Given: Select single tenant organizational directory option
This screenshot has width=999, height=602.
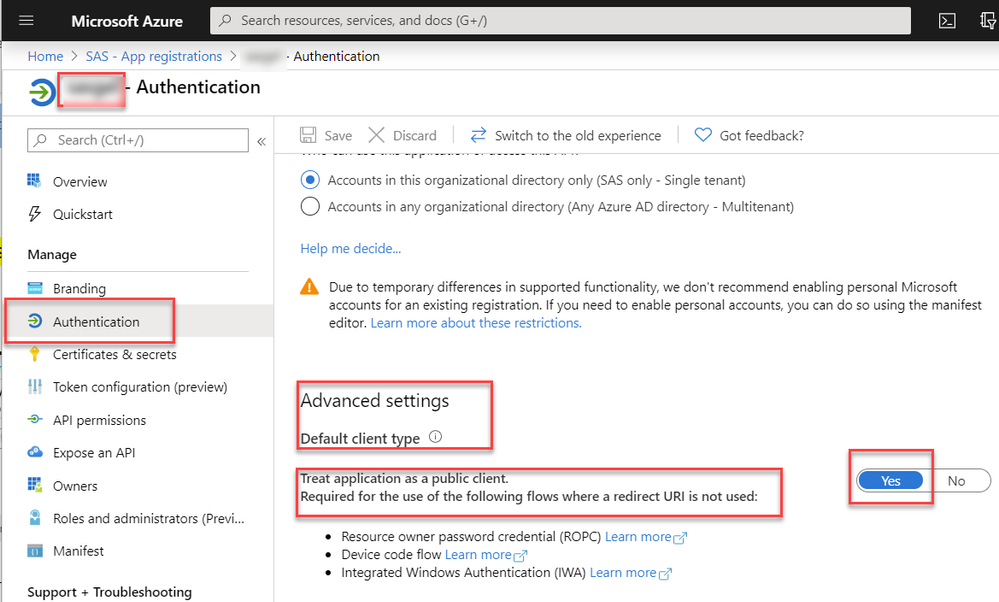Looking at the screenshot, I should pyautogui.click(x=310, y=180).
